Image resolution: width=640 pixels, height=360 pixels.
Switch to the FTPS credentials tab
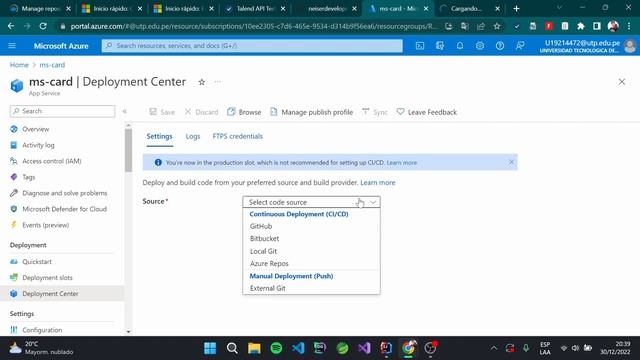pyautogui.click(x=238, y=136)
